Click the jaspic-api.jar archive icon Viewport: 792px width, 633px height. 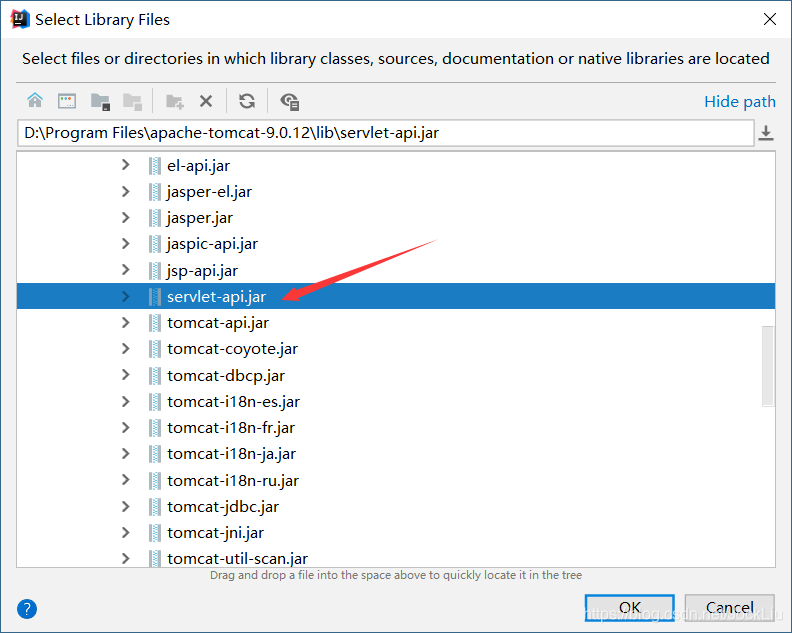point(155,244)
